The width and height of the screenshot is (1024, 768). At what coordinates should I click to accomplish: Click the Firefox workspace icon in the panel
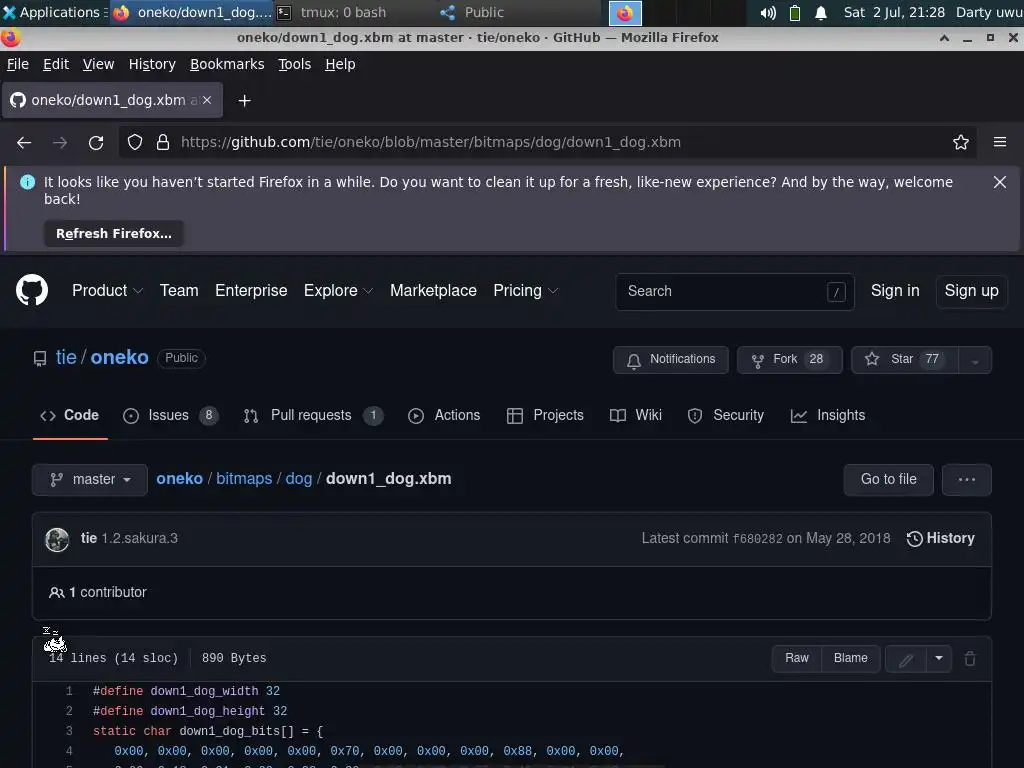pos(625,13)
